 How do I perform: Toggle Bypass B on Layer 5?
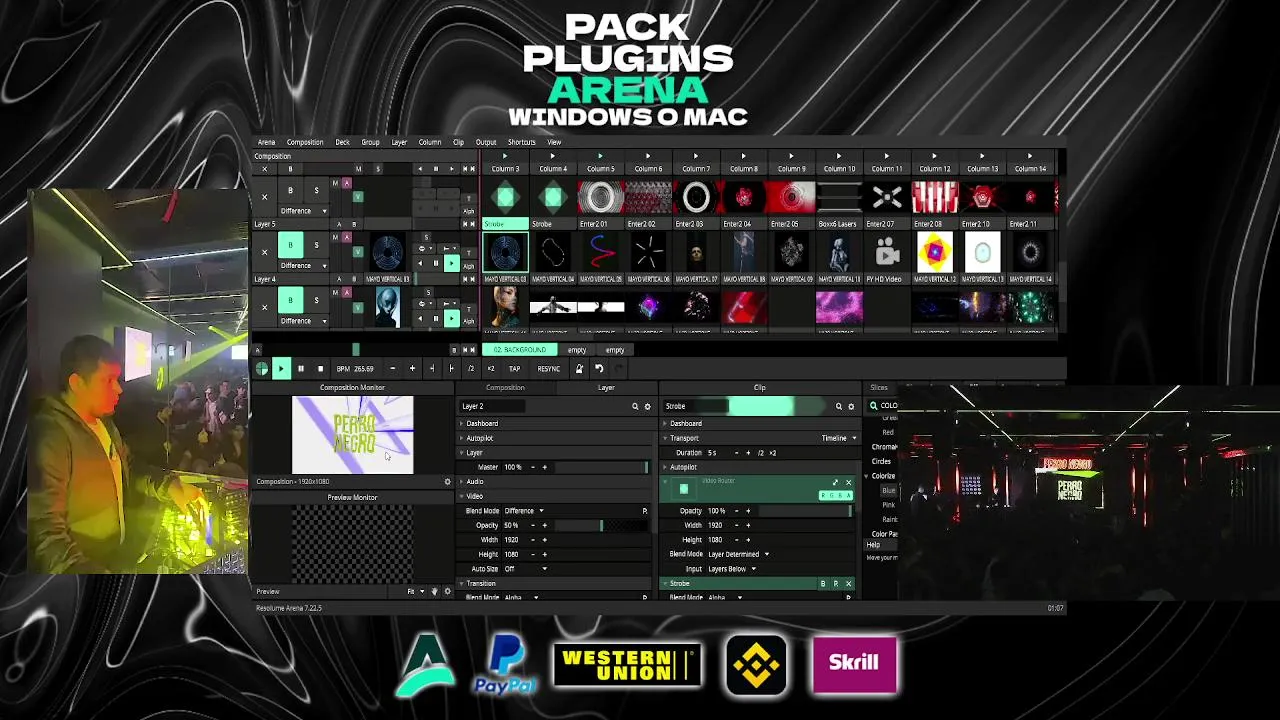click(290, 245)
